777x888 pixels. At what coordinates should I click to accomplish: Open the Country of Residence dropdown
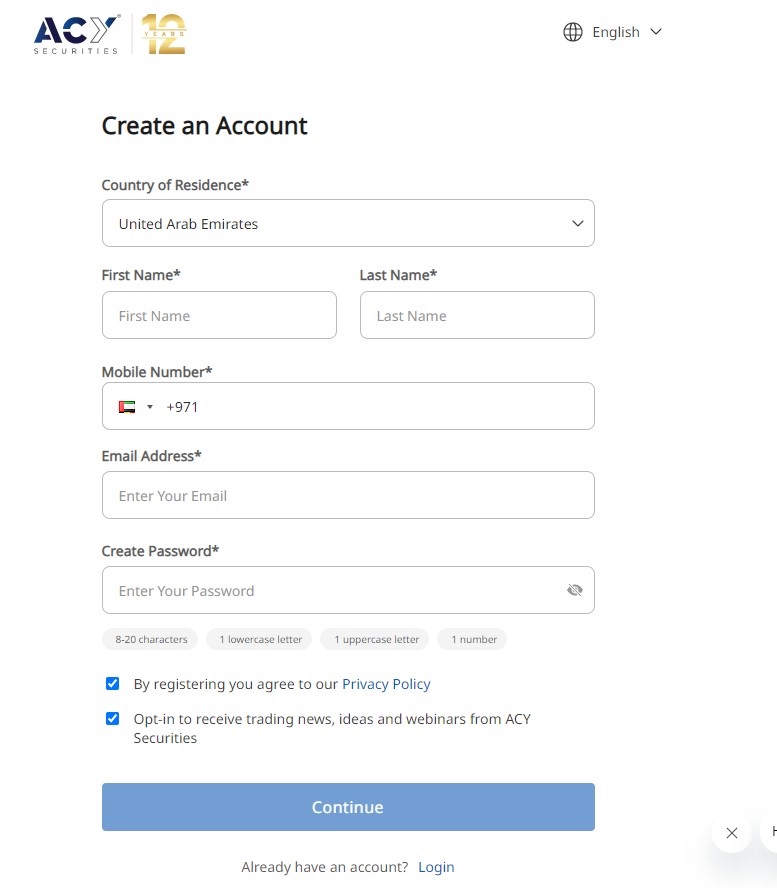click(x=348, y=224)
